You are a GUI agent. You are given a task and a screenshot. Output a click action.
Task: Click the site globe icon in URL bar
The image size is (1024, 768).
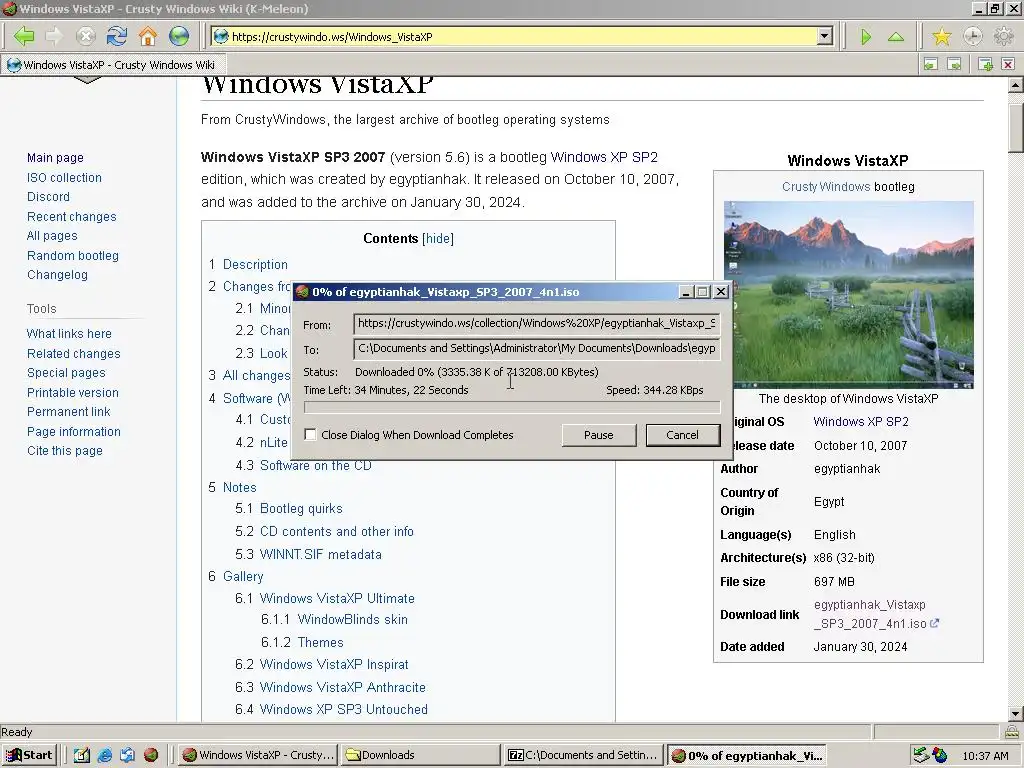click(221, 37)
